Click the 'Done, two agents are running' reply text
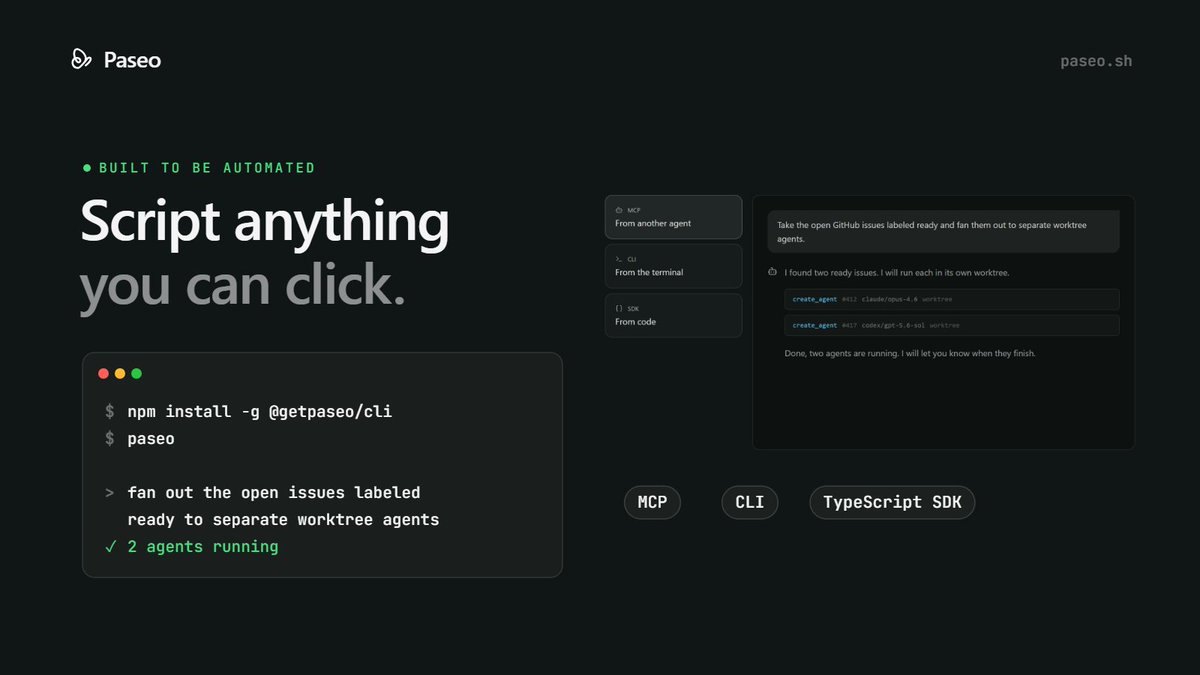 click(x=910, y=353)
